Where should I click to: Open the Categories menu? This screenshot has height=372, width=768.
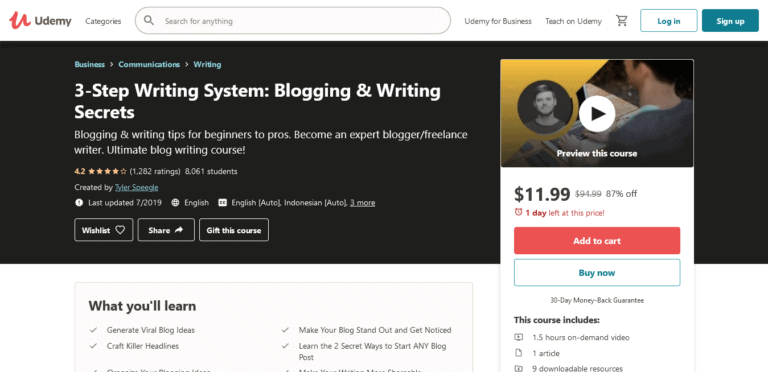pos(103,21)
